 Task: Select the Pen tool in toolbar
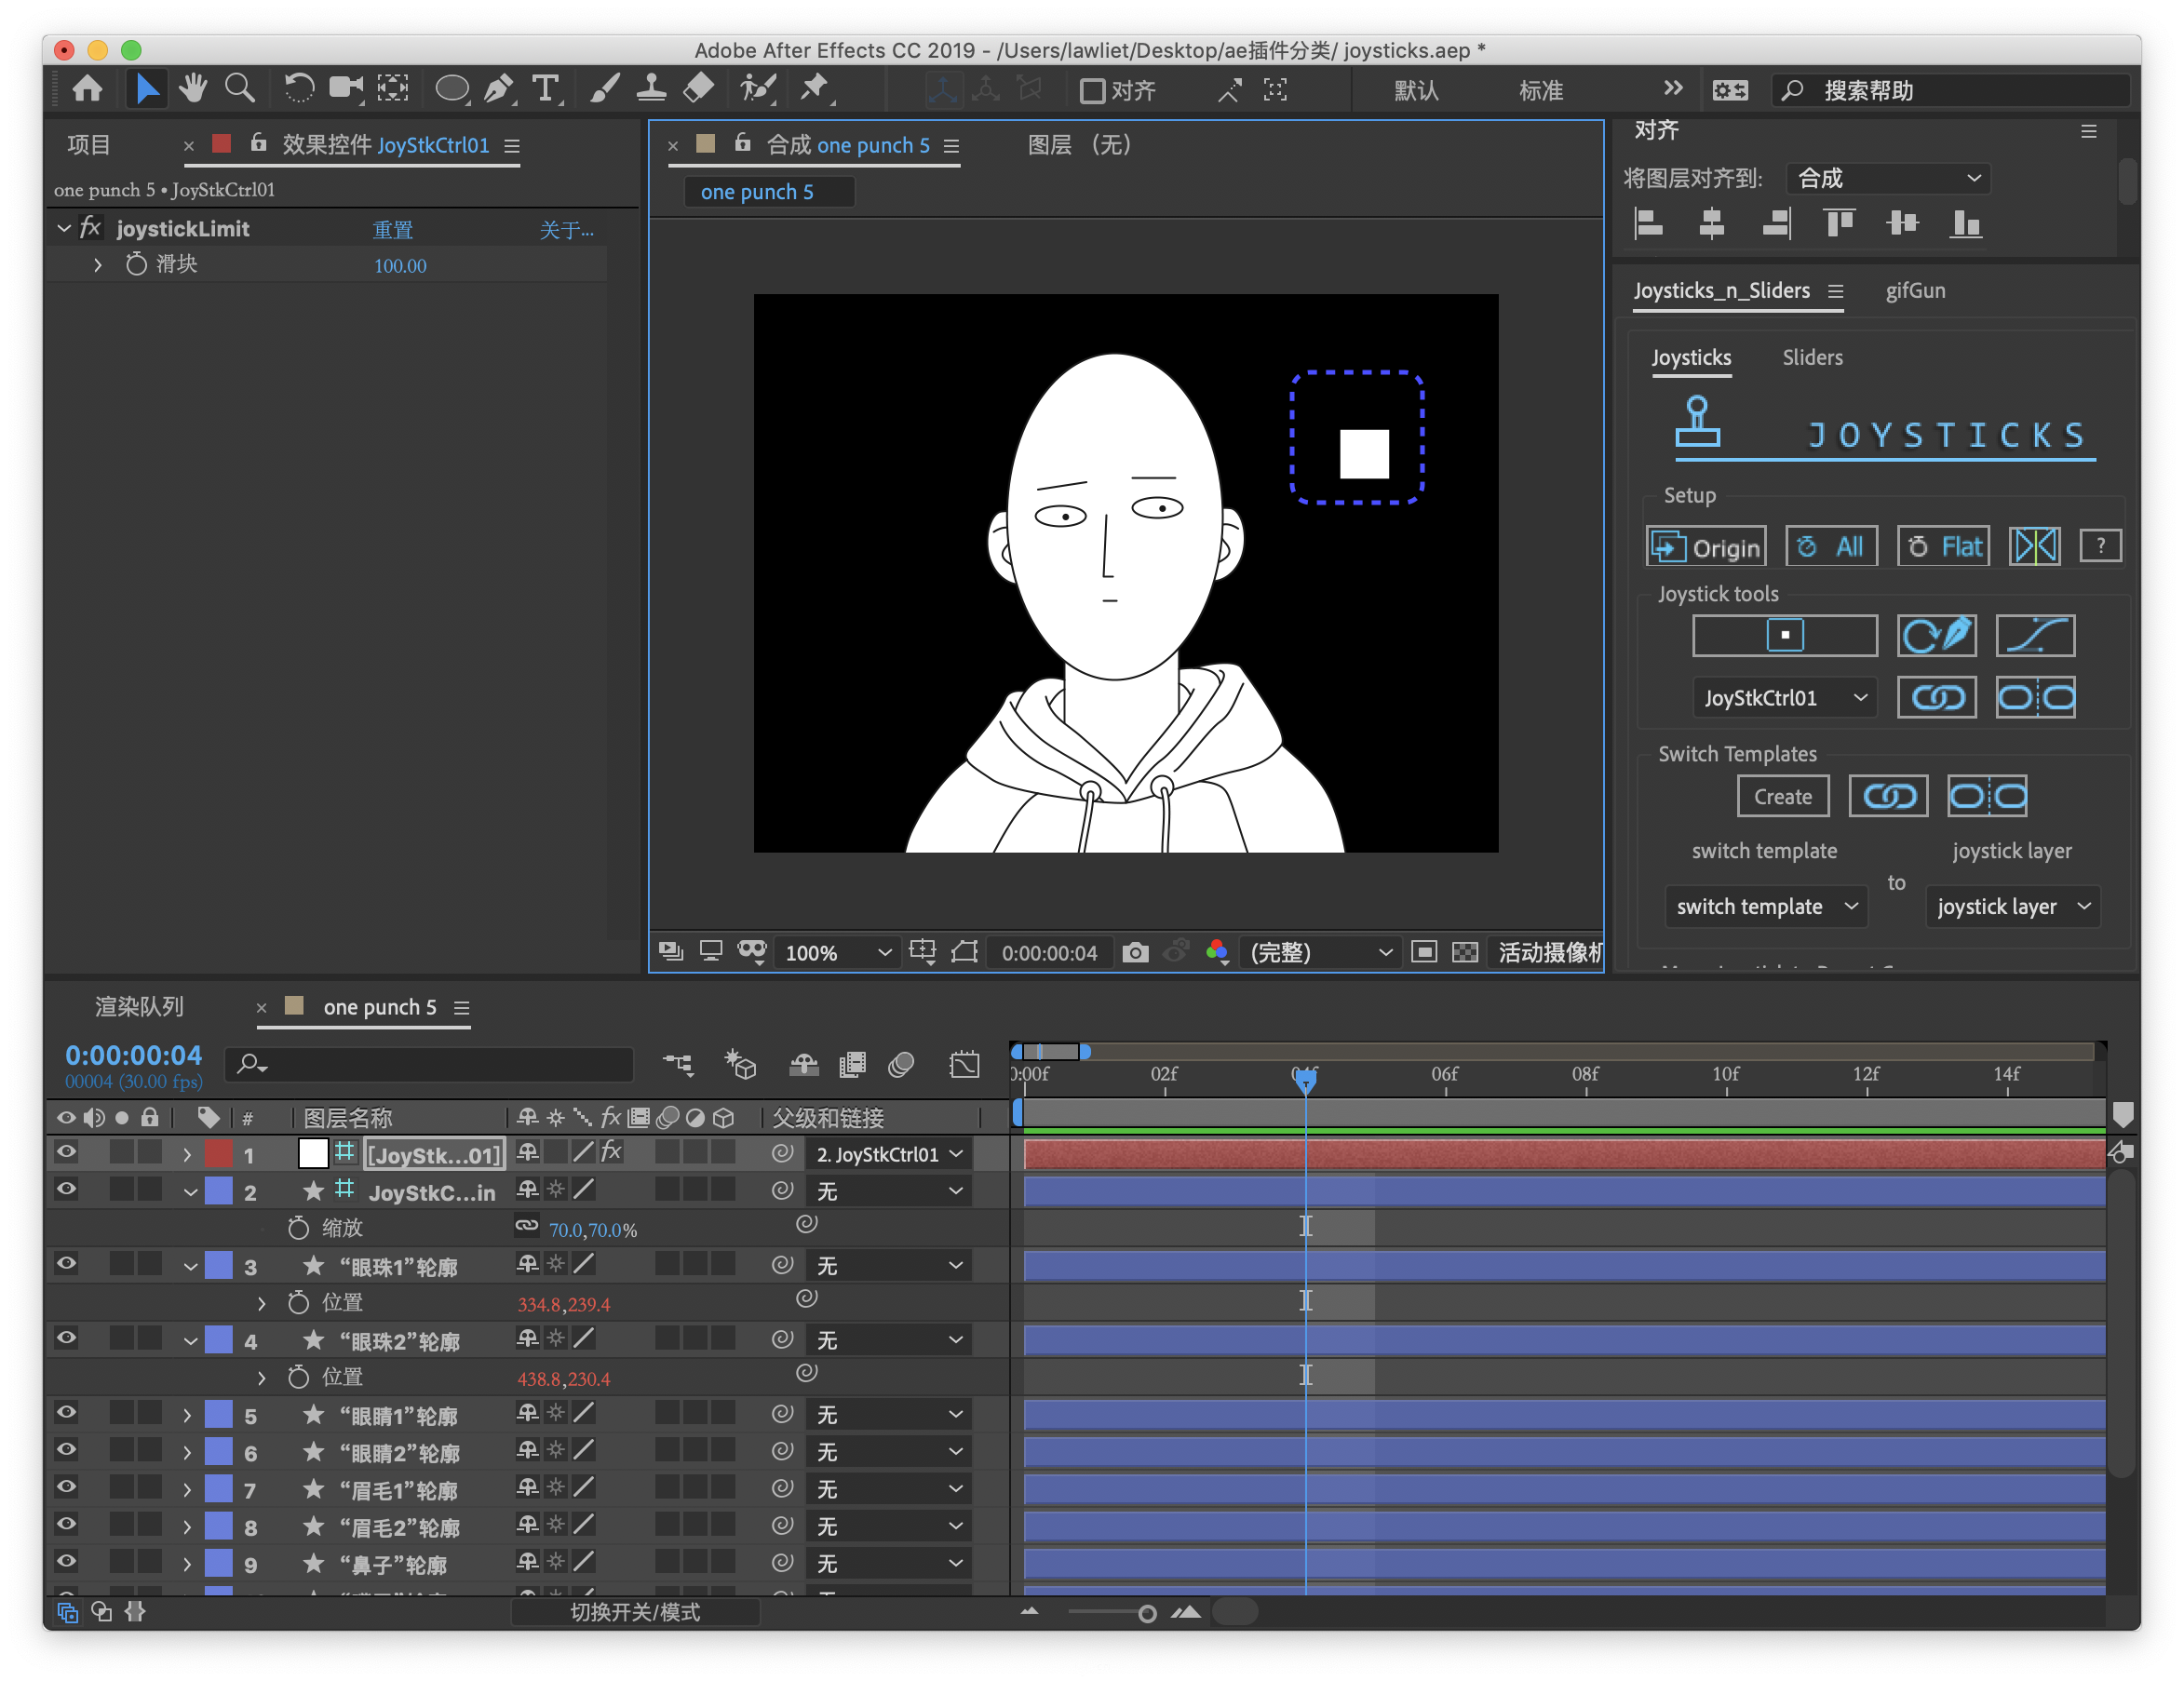497,90
